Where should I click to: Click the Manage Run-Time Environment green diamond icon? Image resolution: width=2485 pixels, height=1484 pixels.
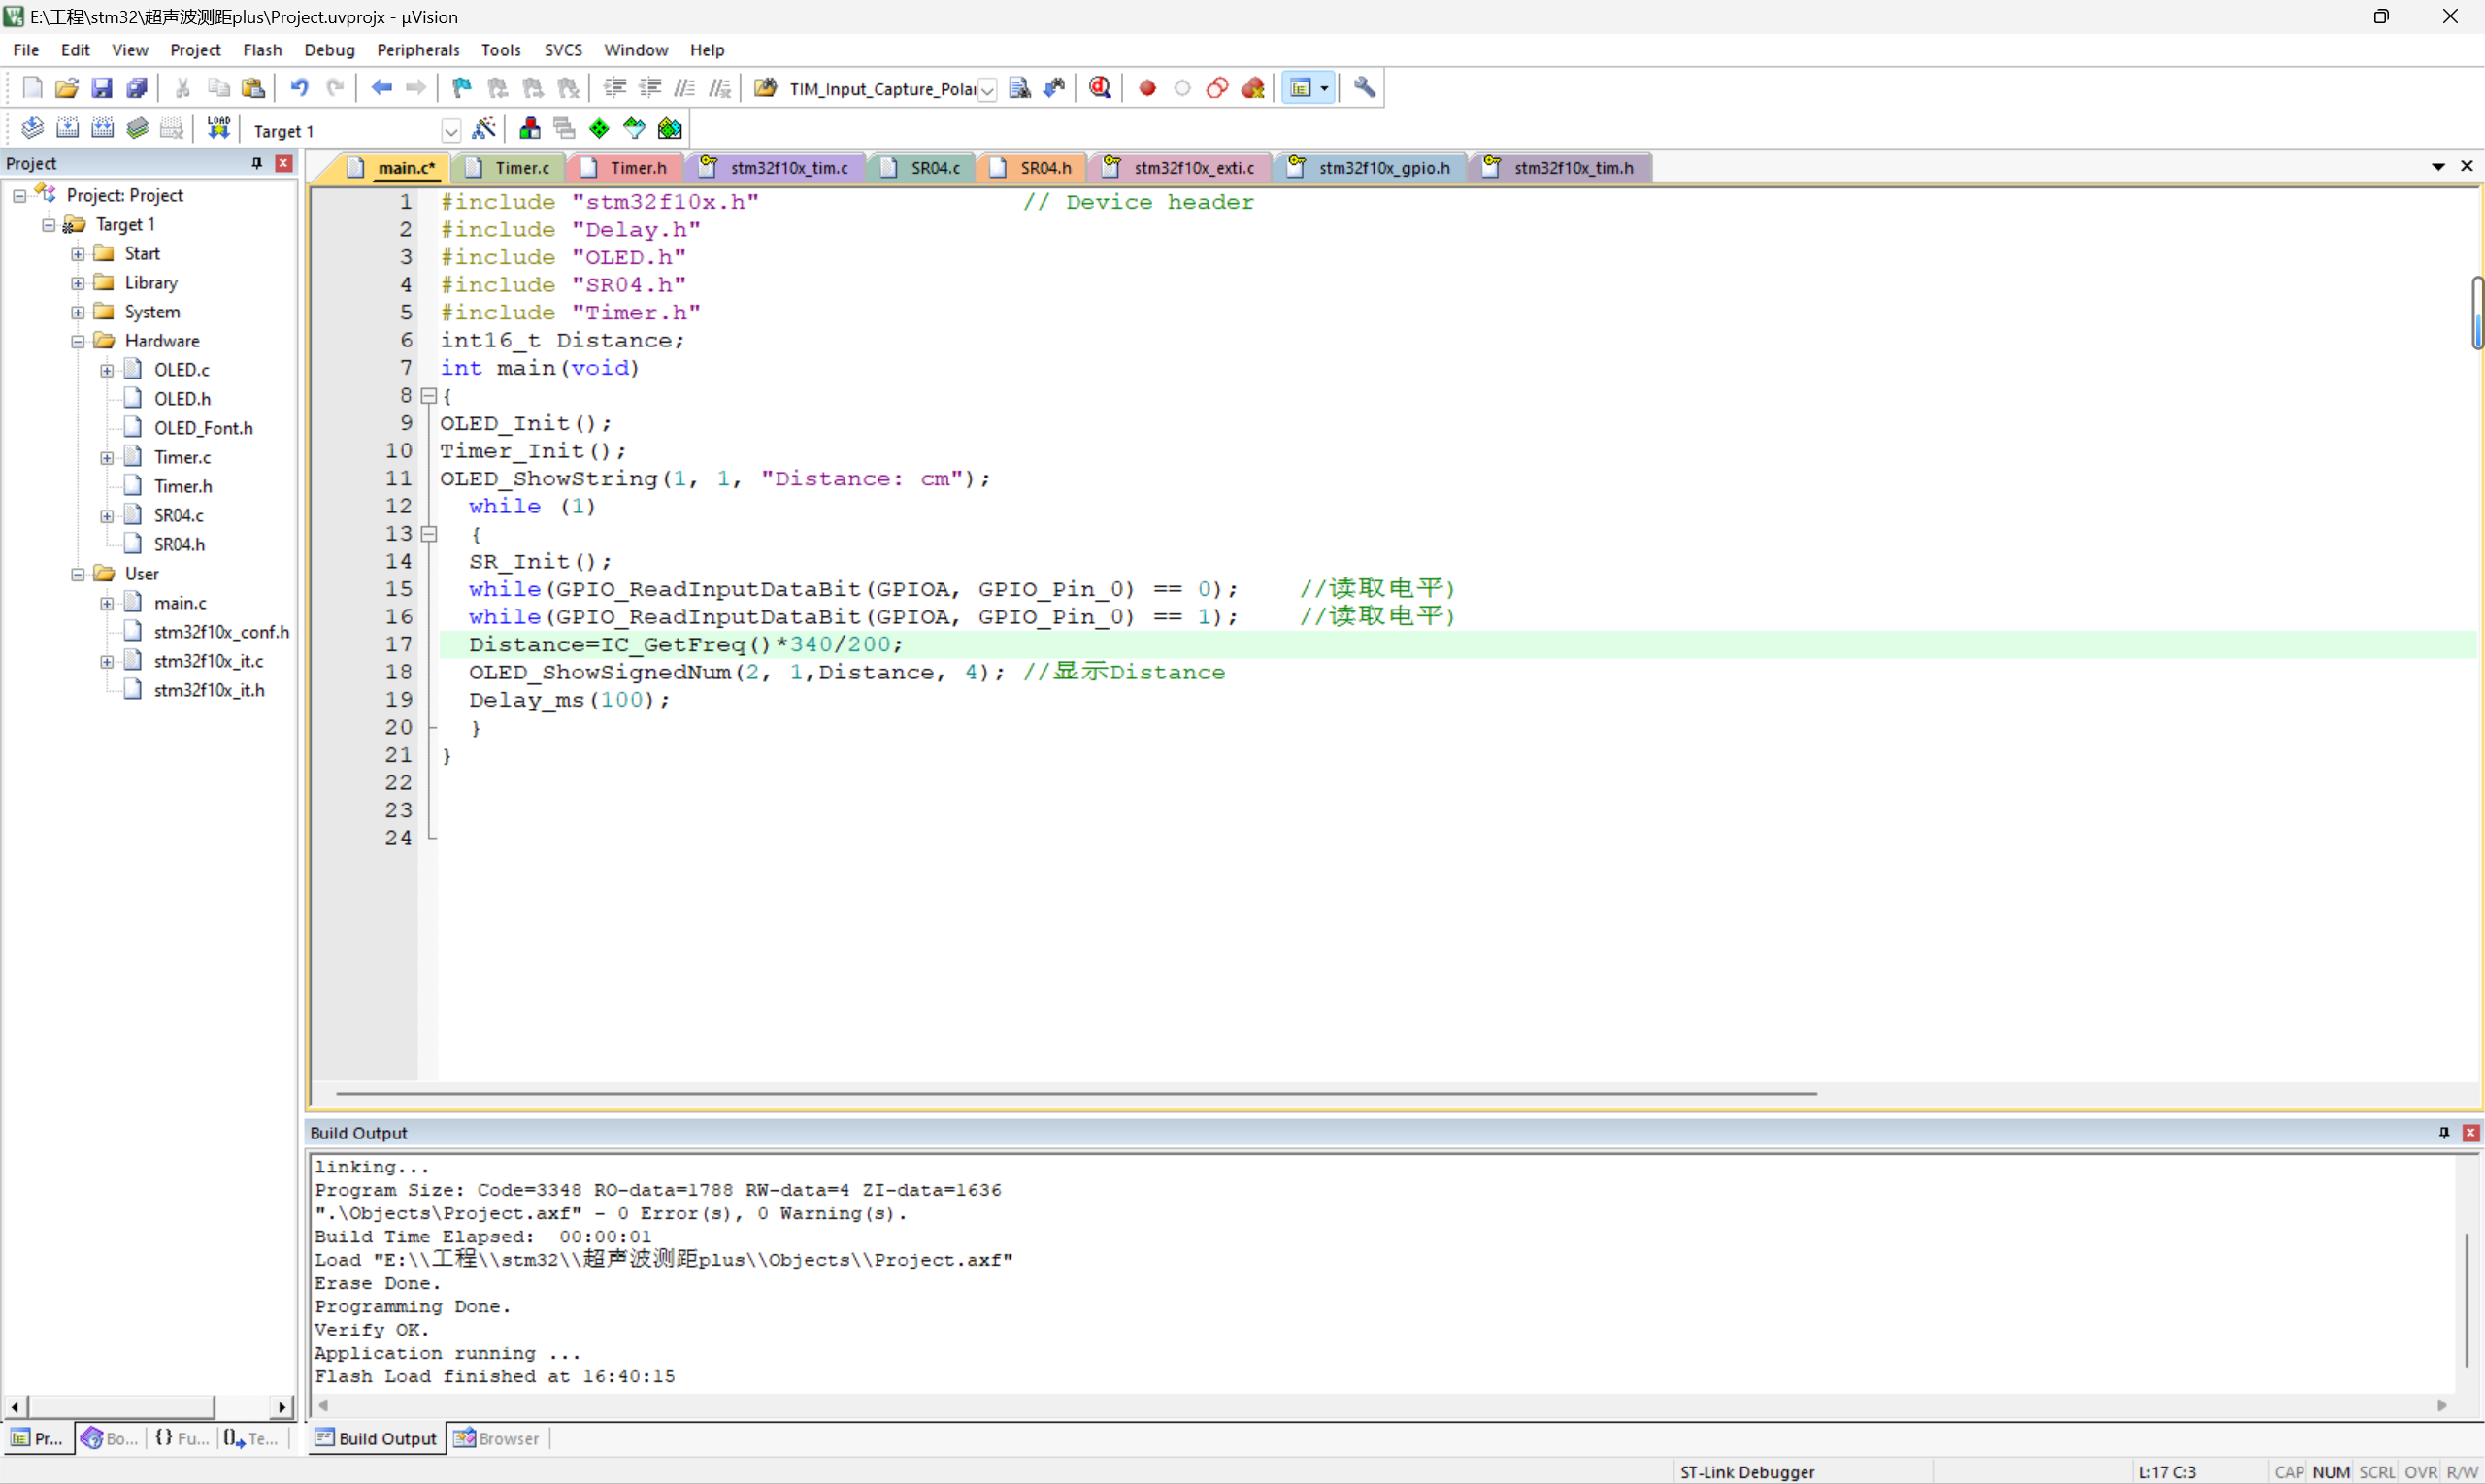(599, 128)
